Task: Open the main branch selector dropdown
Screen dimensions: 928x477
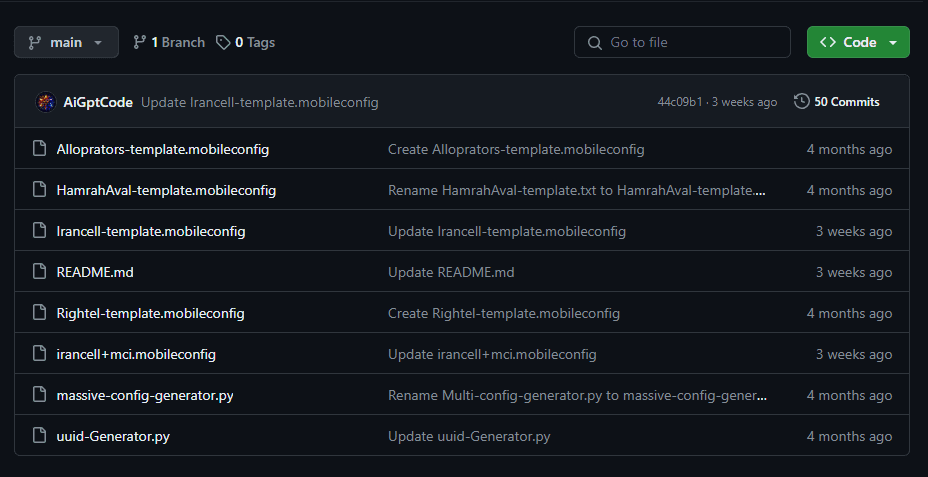Action: pyautogui.click(x=66, y=43)
